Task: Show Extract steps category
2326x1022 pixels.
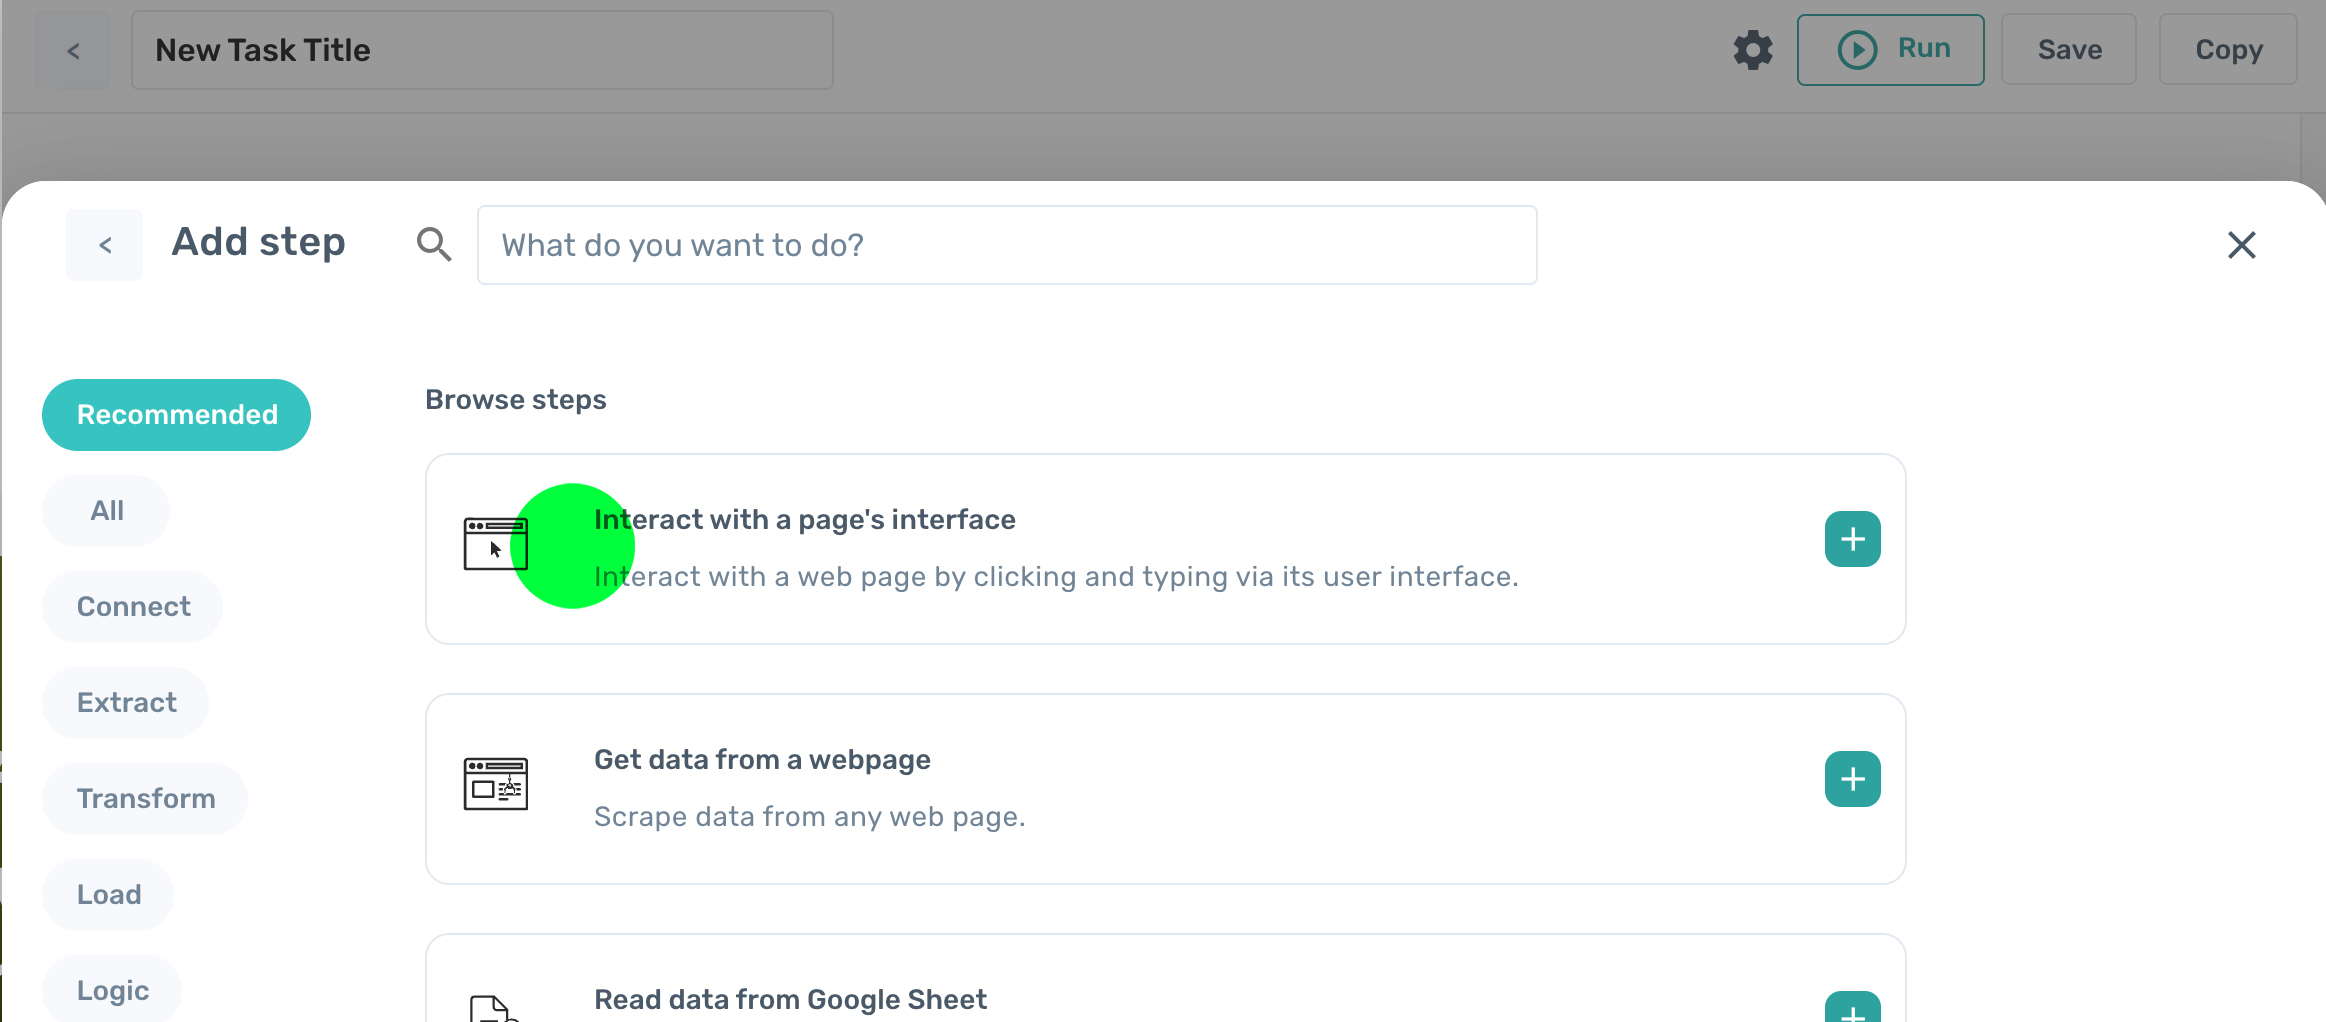Action: pos(126,703)
